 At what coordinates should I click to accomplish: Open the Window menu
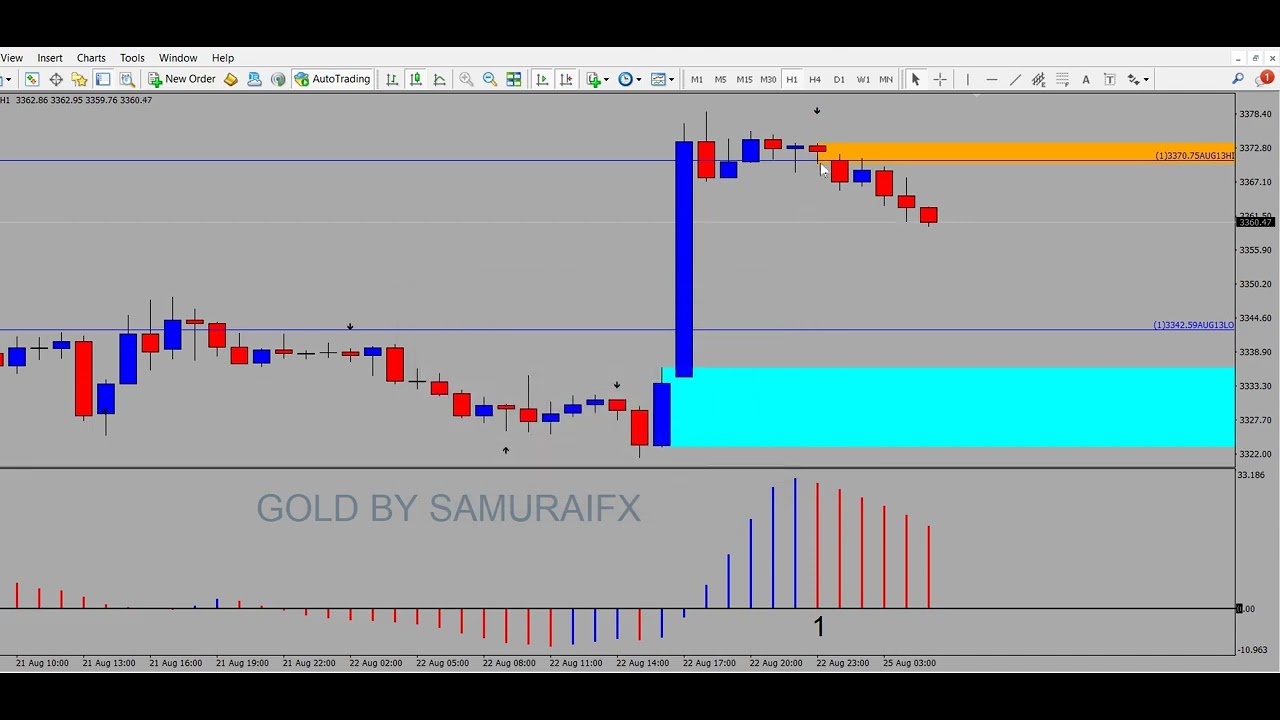point(178,58)
